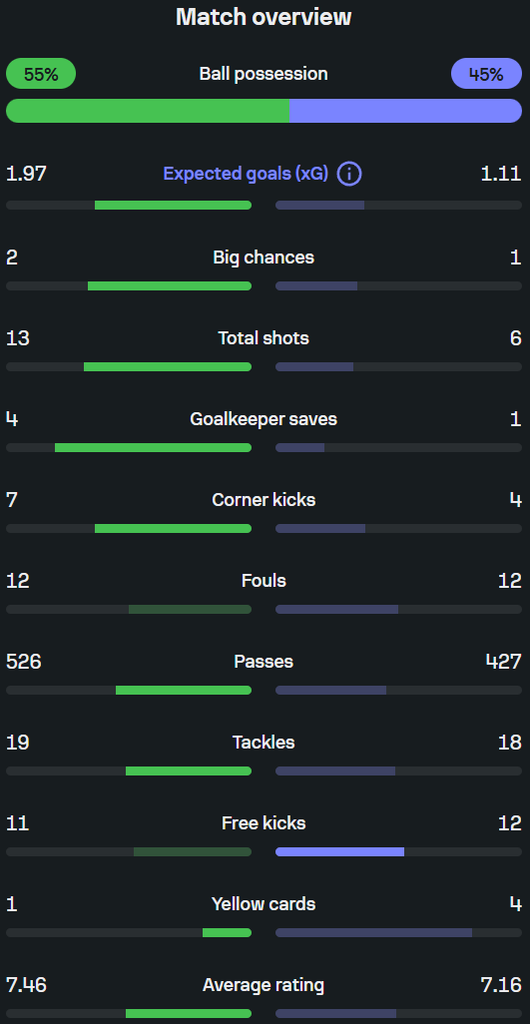The image size is (530, 1024).
Task: Click the Passes value 427
Action: click(504, 662)
